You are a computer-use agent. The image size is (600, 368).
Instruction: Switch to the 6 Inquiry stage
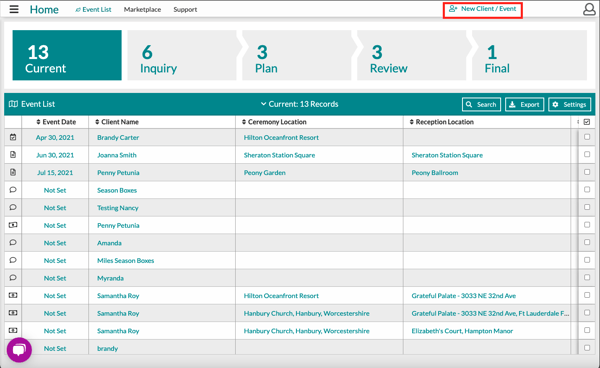pos(182,55)
